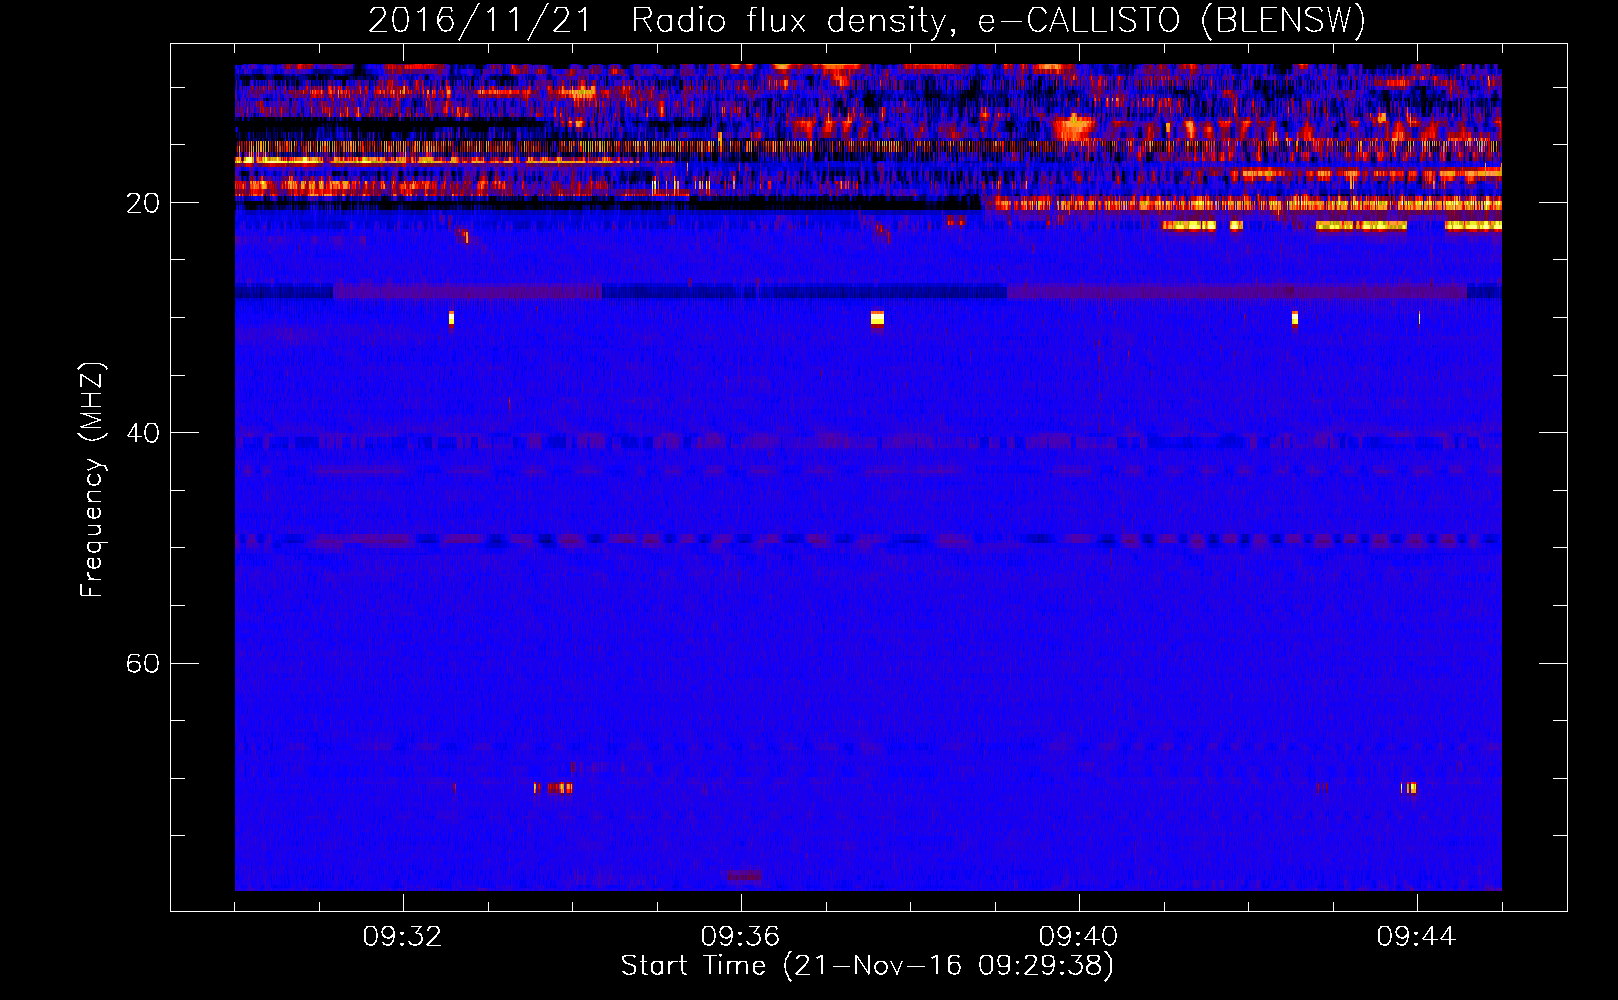The height and width of the screenshot is (1000, 1618).
Task: Click the 40 MHz frequency tick label
Action: [142, 433]
